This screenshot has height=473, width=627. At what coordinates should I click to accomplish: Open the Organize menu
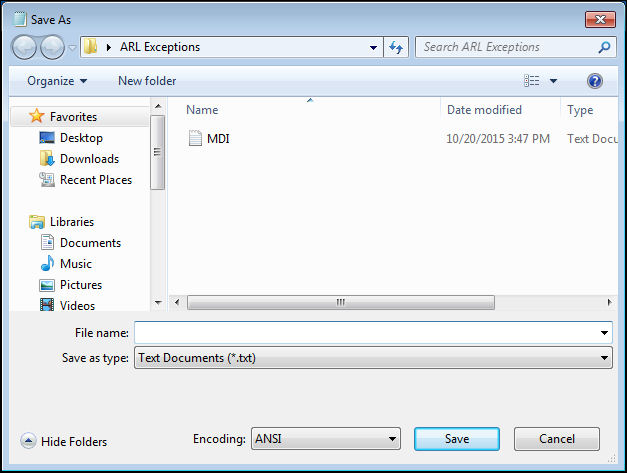click(57, 81)
